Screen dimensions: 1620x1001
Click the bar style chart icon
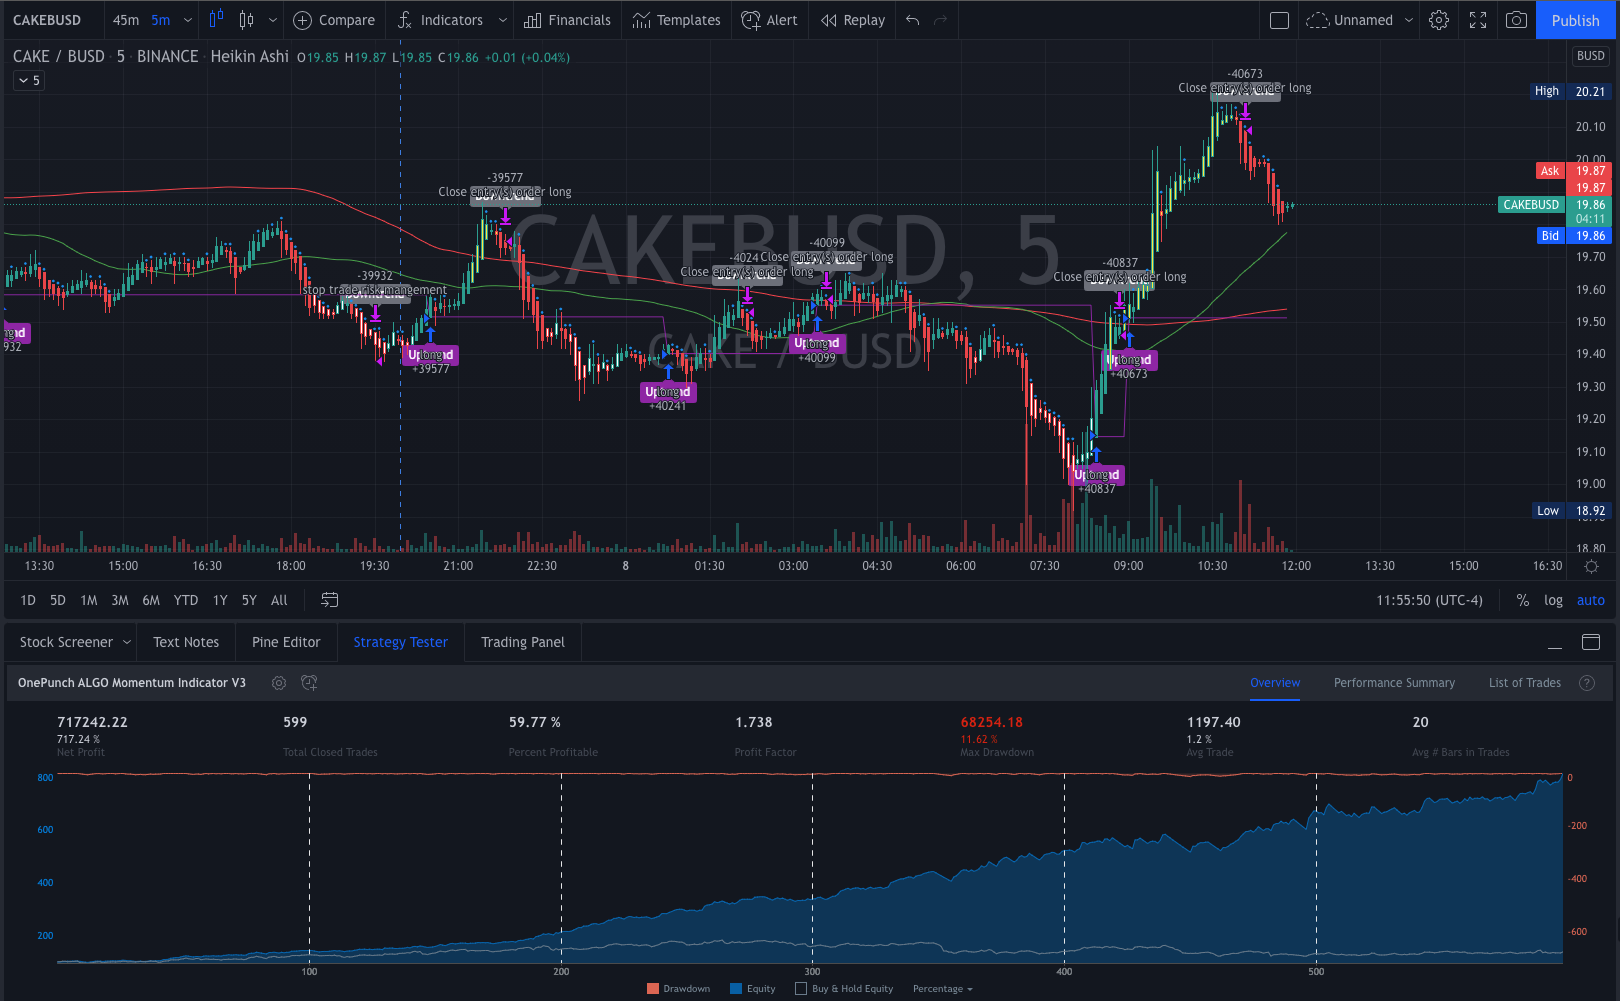pyautogui.click(x=217, y=20)
